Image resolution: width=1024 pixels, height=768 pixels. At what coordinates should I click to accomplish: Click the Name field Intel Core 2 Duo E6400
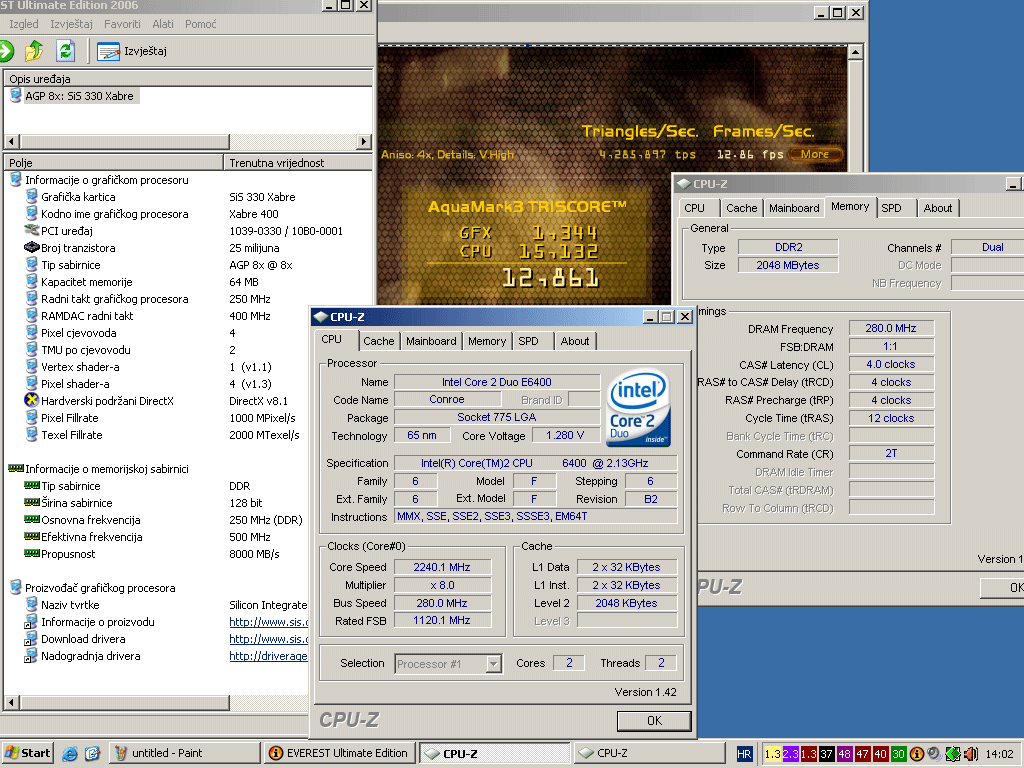[x=497, y=382]
